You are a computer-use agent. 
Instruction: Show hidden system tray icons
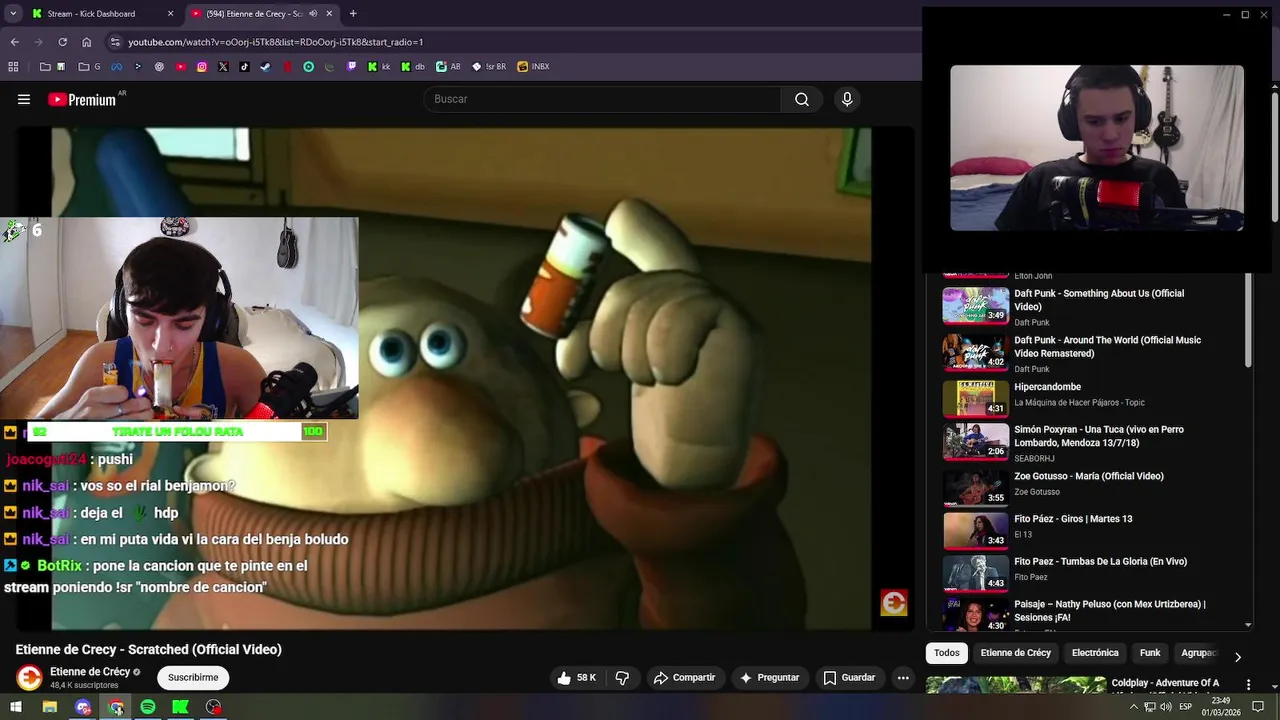[1134, 707]
